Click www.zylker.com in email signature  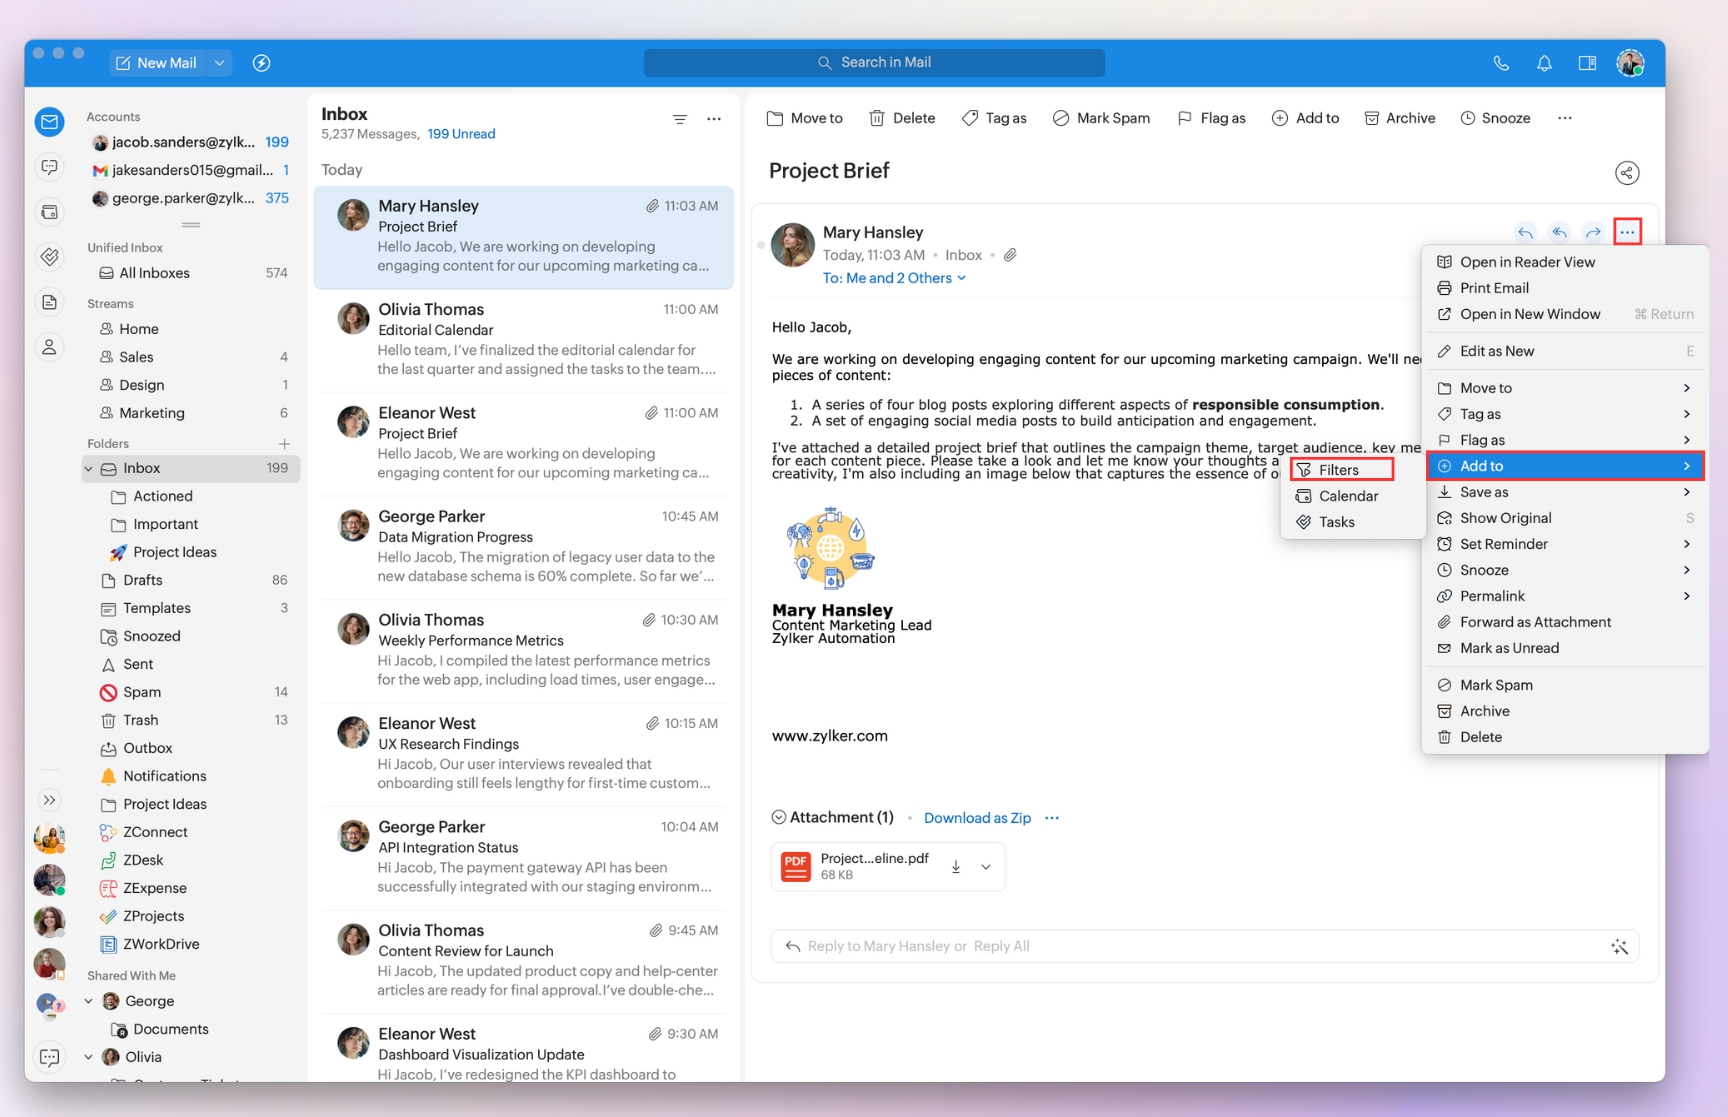coord(830,736)
